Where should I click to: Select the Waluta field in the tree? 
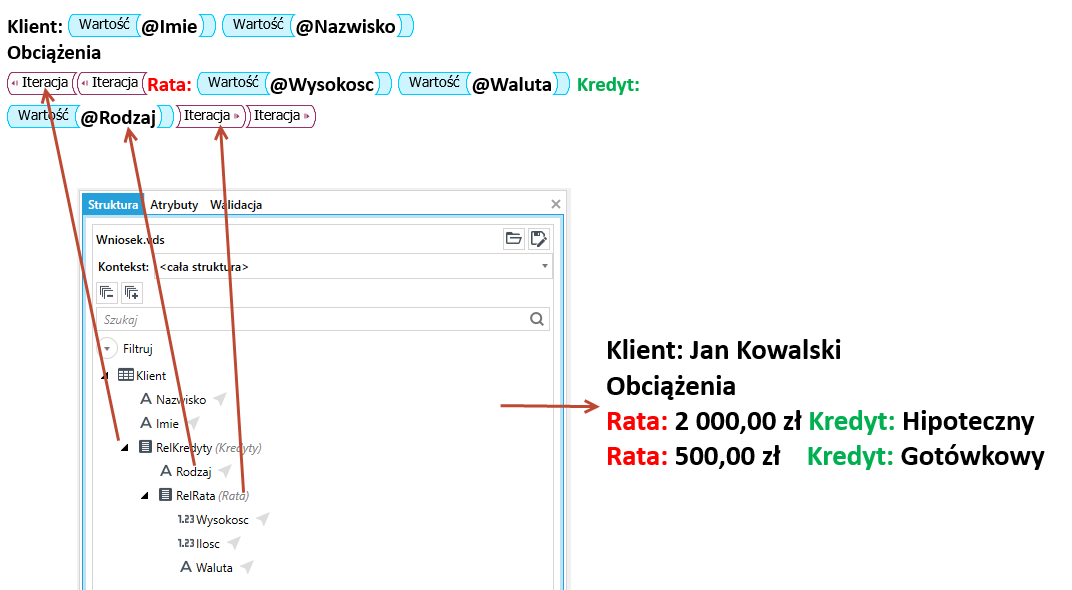(214, 567)
